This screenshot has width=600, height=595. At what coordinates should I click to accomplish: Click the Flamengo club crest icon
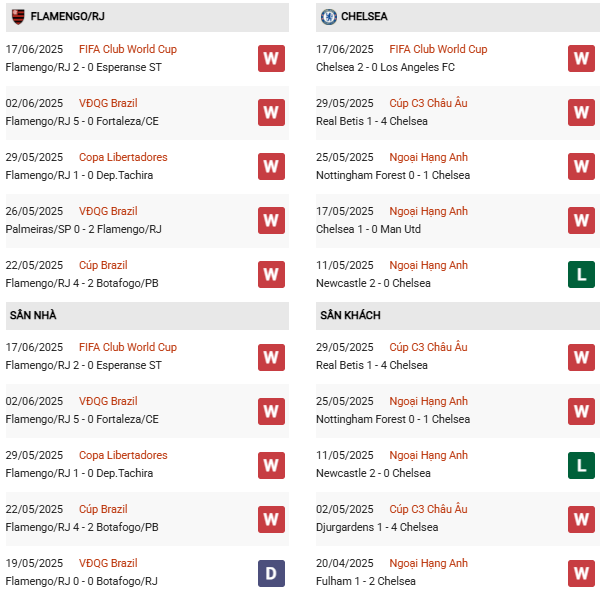pos(17,17)
